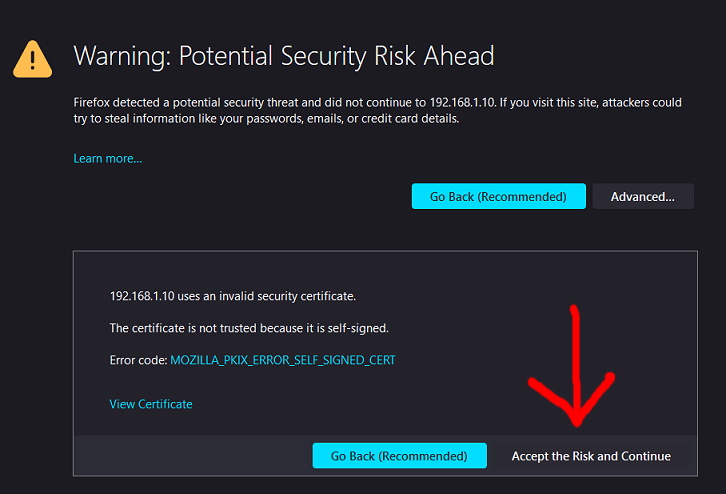Click the "Learn more…" link
Screen dimensions: 726x494
click(107, 158)
